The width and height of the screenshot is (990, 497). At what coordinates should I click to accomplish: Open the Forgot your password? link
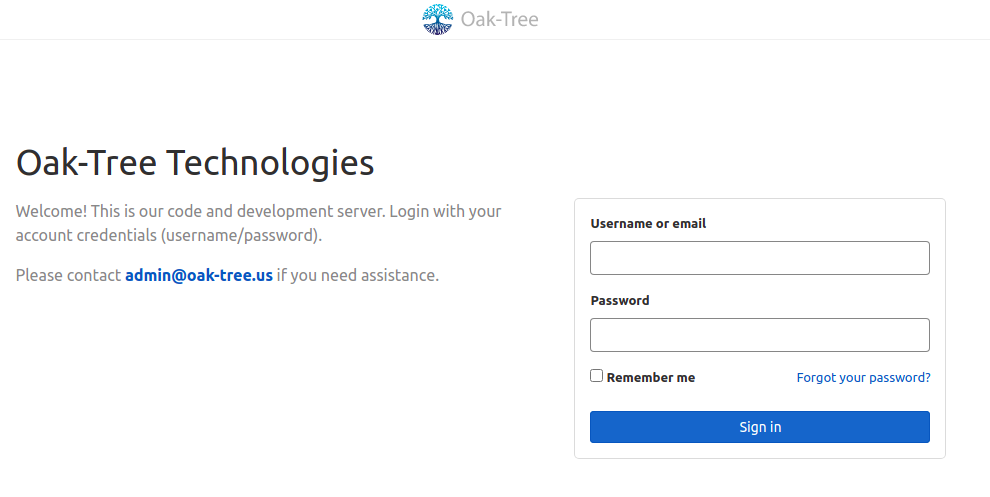click(863, 378)
